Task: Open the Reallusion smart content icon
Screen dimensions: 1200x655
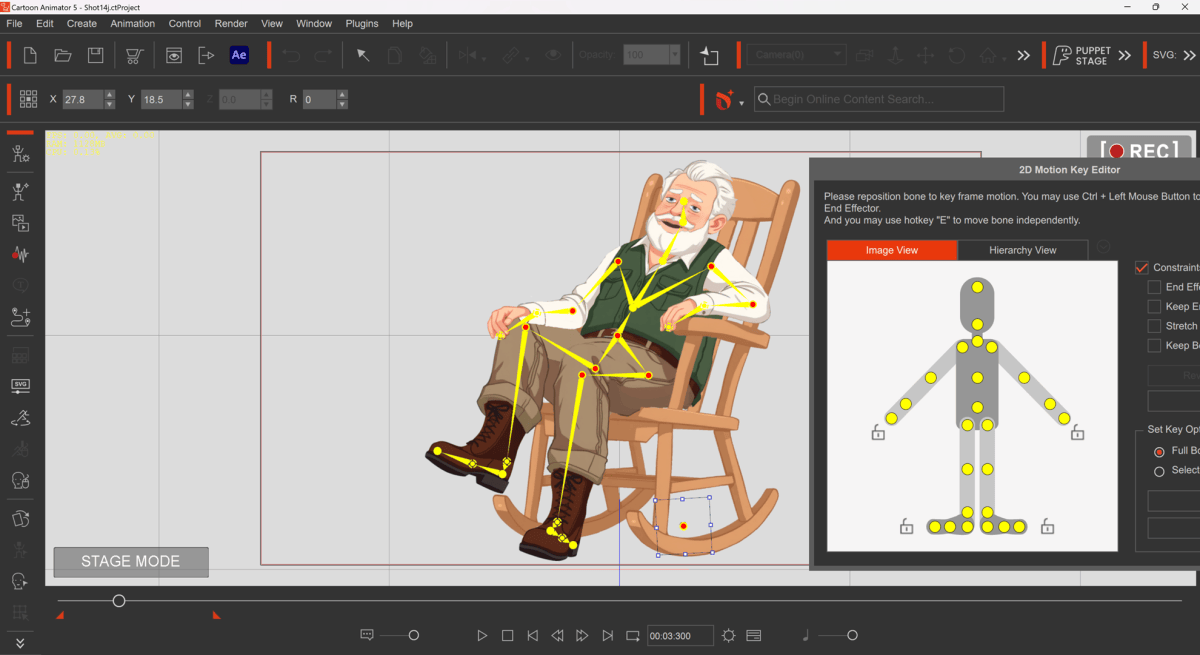Action: coord(723,99)
